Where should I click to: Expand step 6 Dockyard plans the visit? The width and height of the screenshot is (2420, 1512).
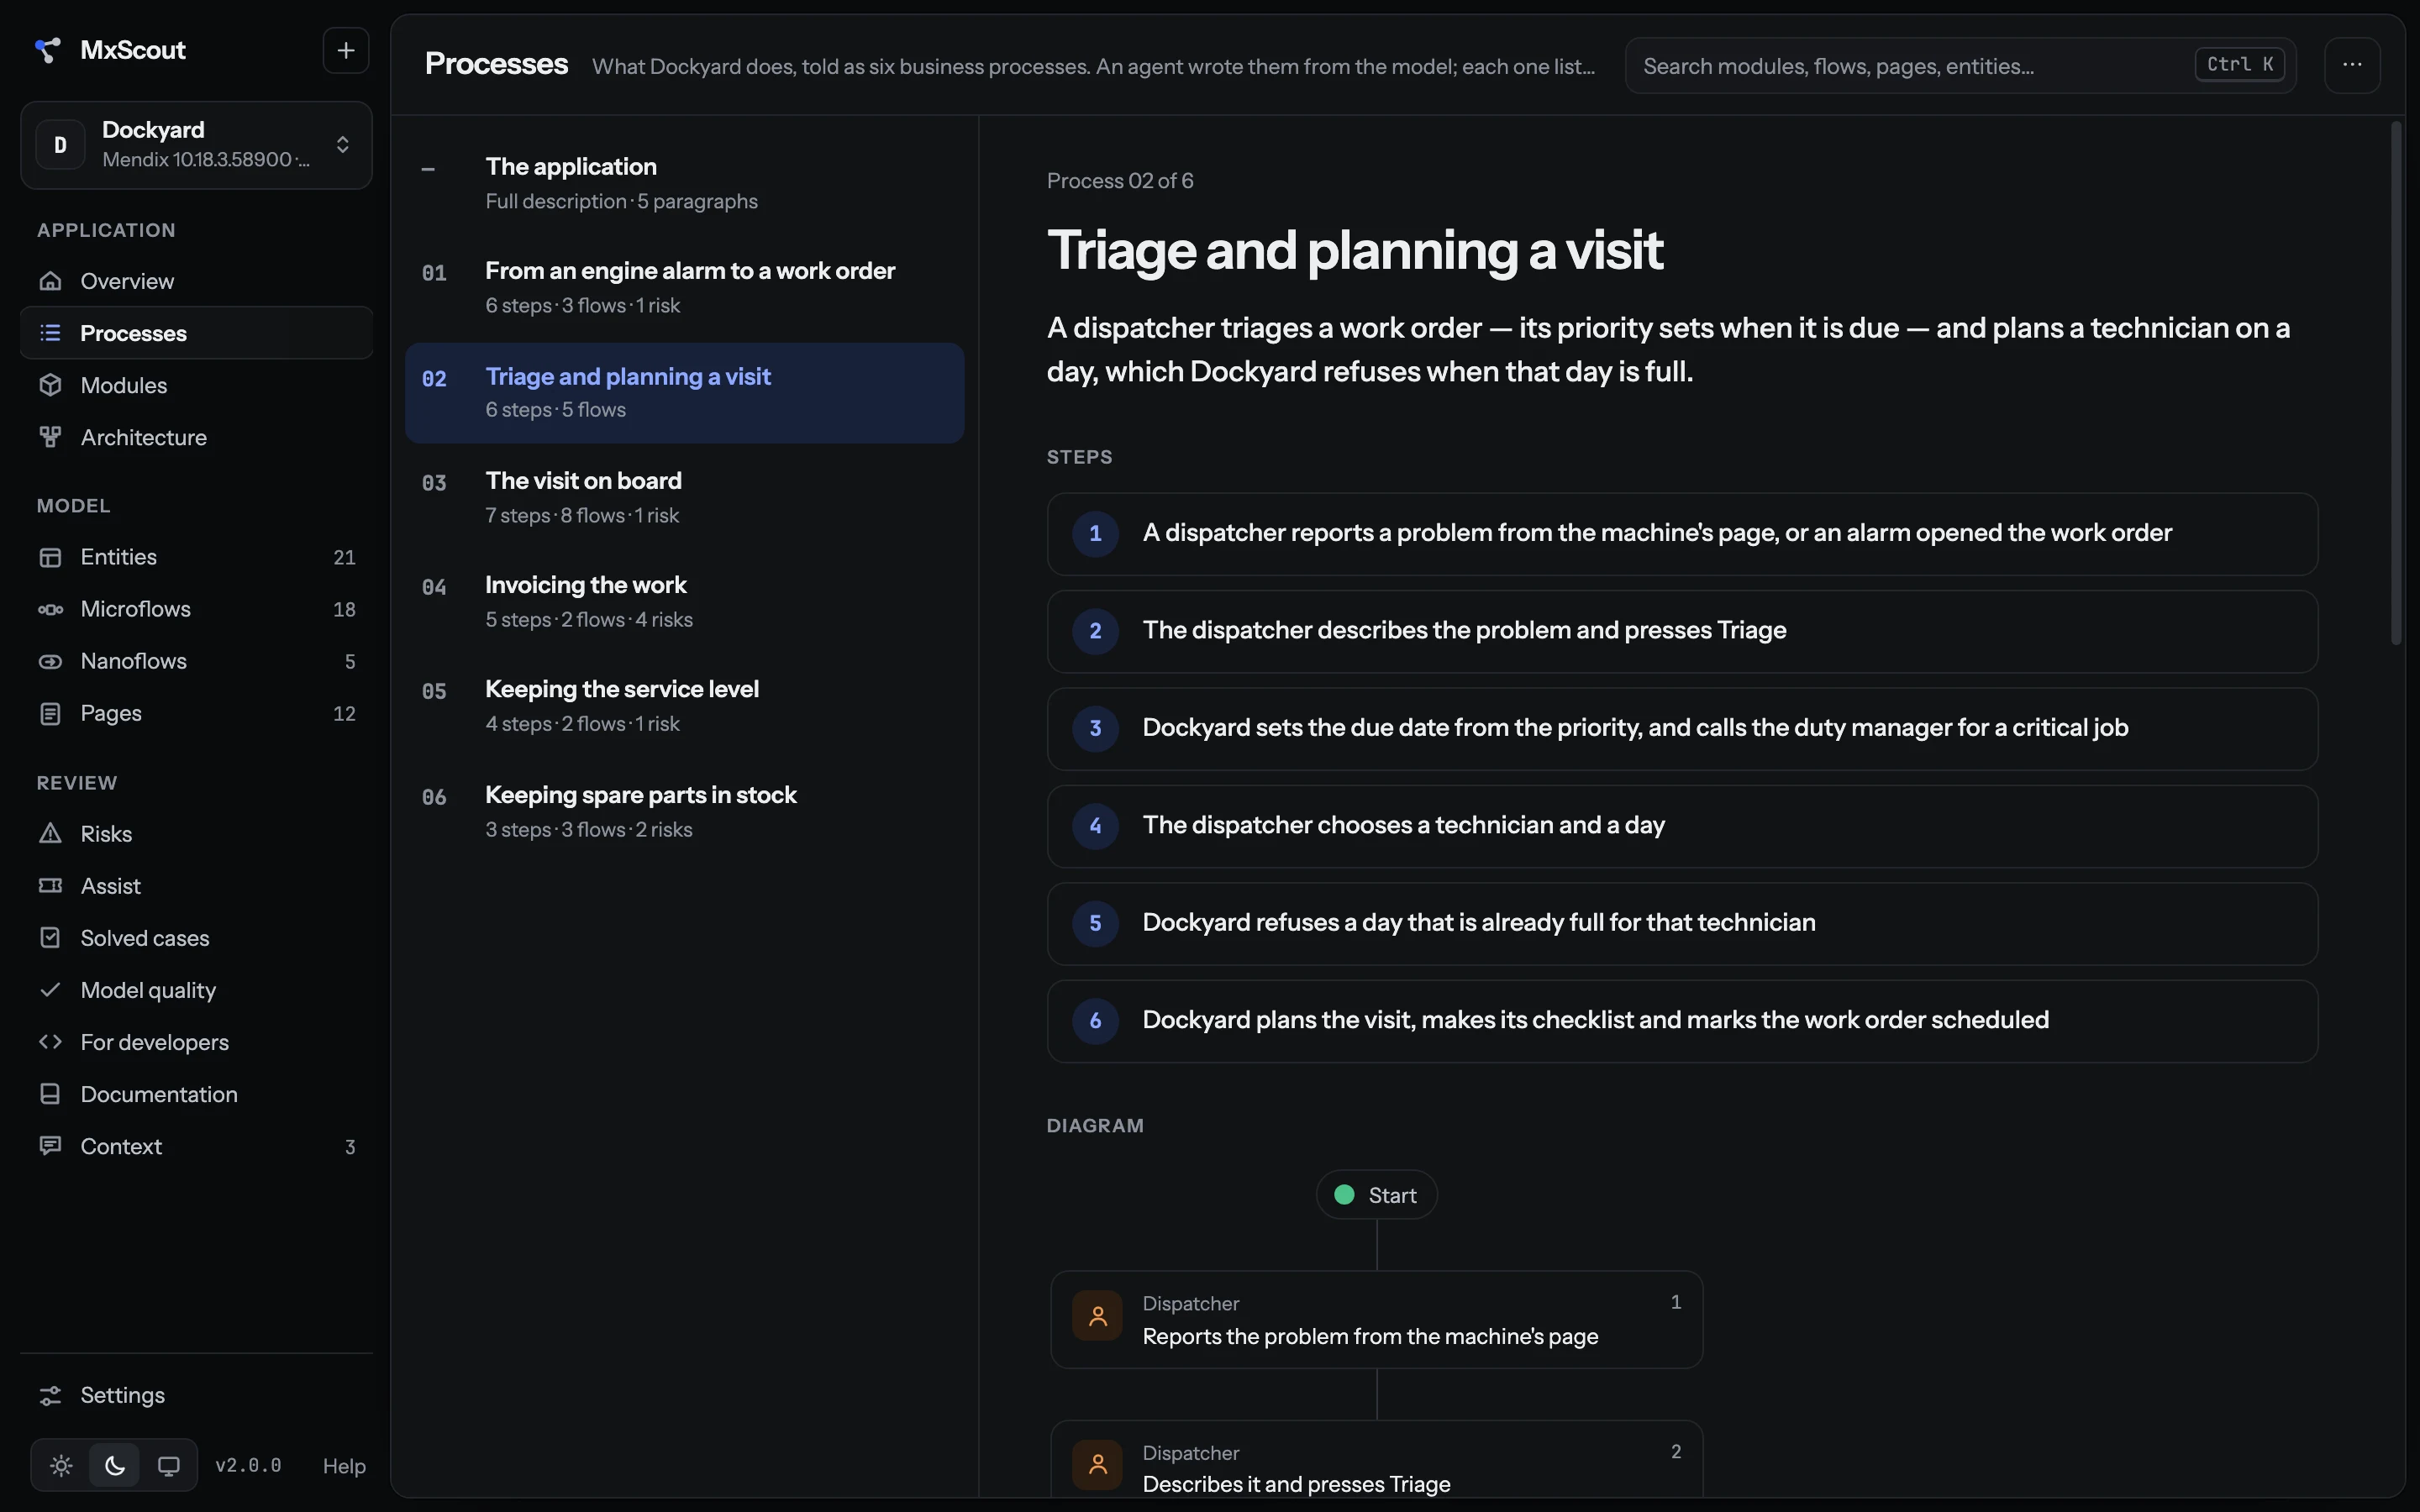click(1682, 1021)
